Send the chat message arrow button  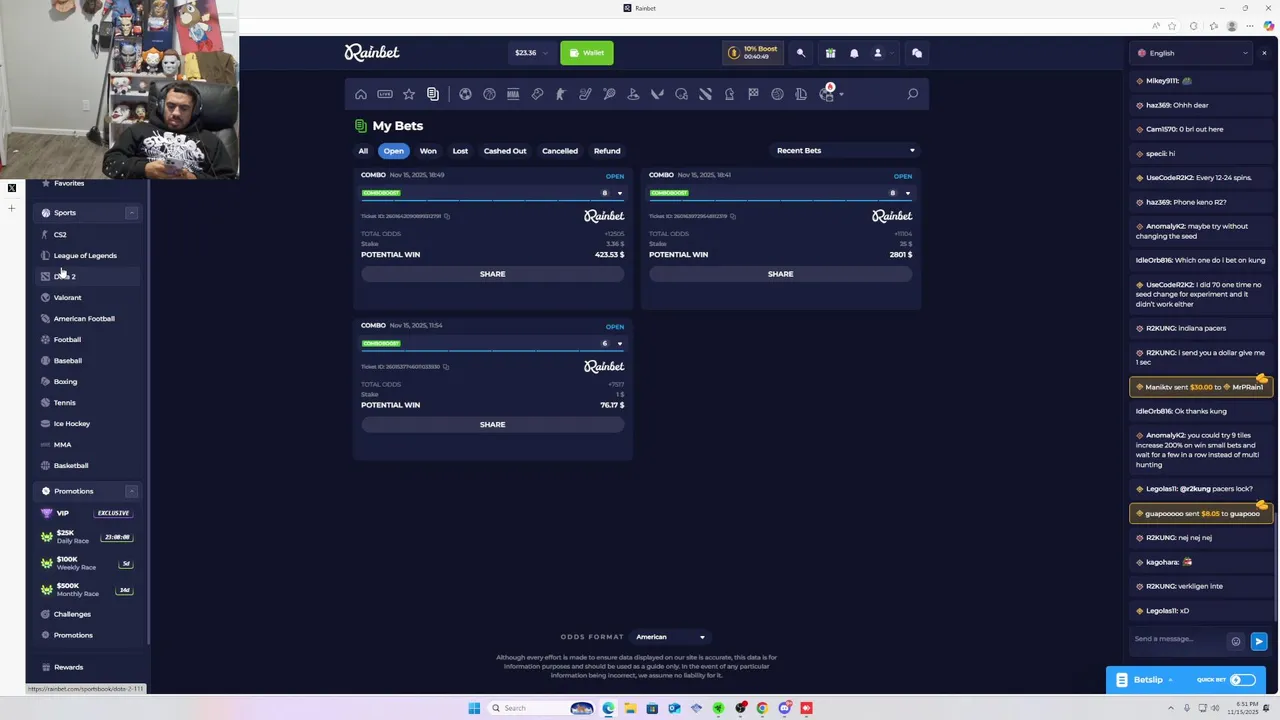click(1259, 642)
